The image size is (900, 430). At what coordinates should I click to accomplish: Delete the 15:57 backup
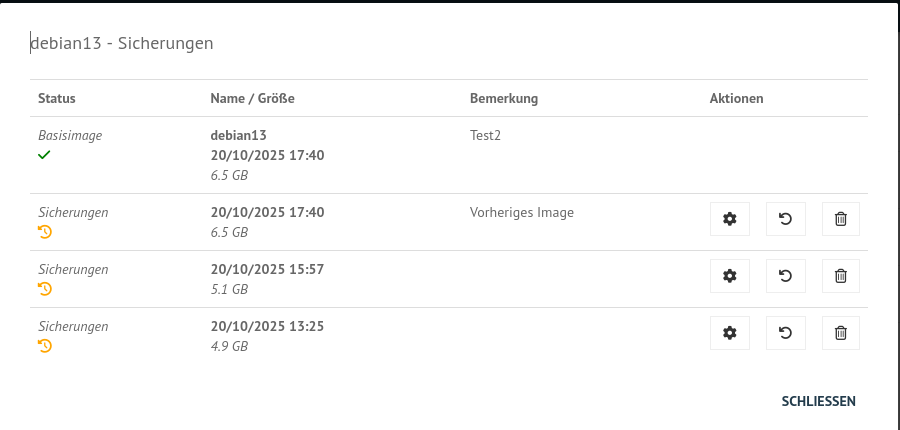840,276
